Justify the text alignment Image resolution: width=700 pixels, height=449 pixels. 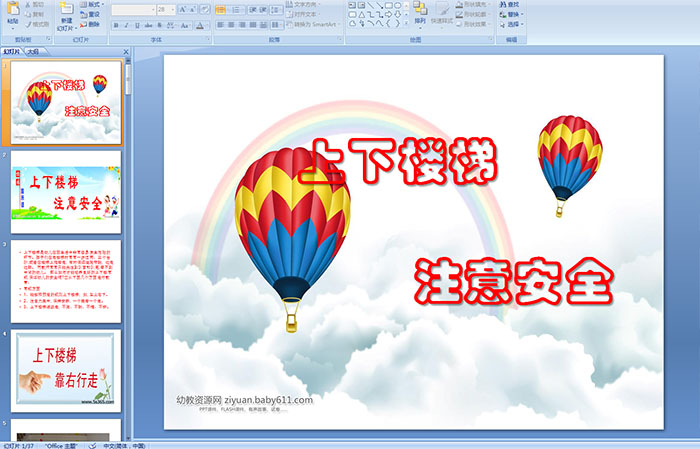pyautogui.click(x=253, y=25)
